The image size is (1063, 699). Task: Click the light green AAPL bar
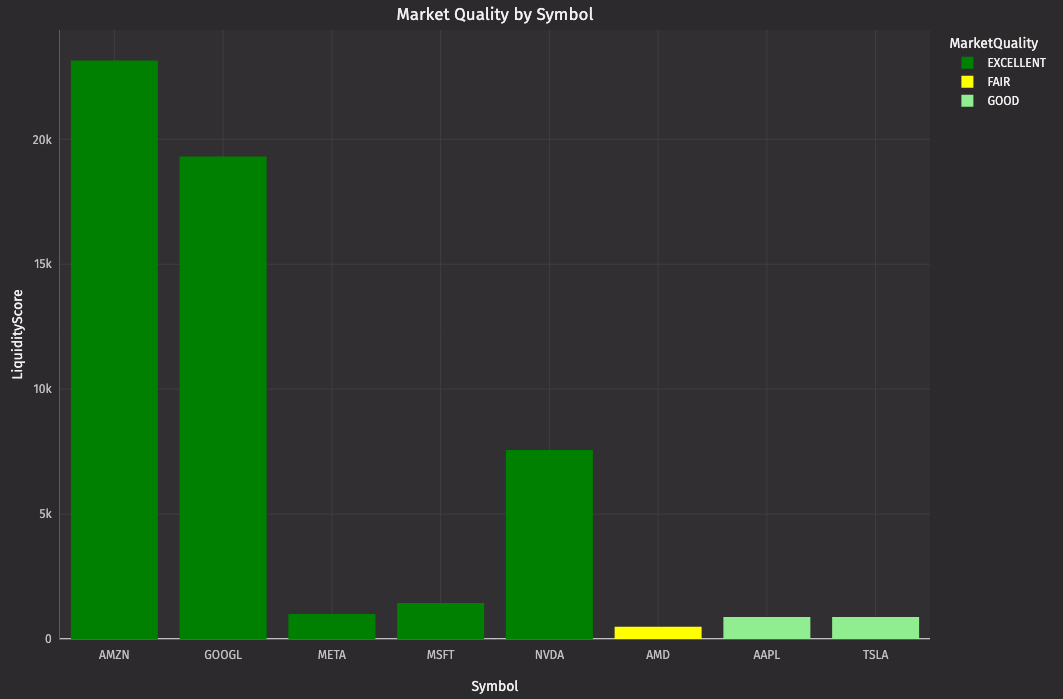767,627
